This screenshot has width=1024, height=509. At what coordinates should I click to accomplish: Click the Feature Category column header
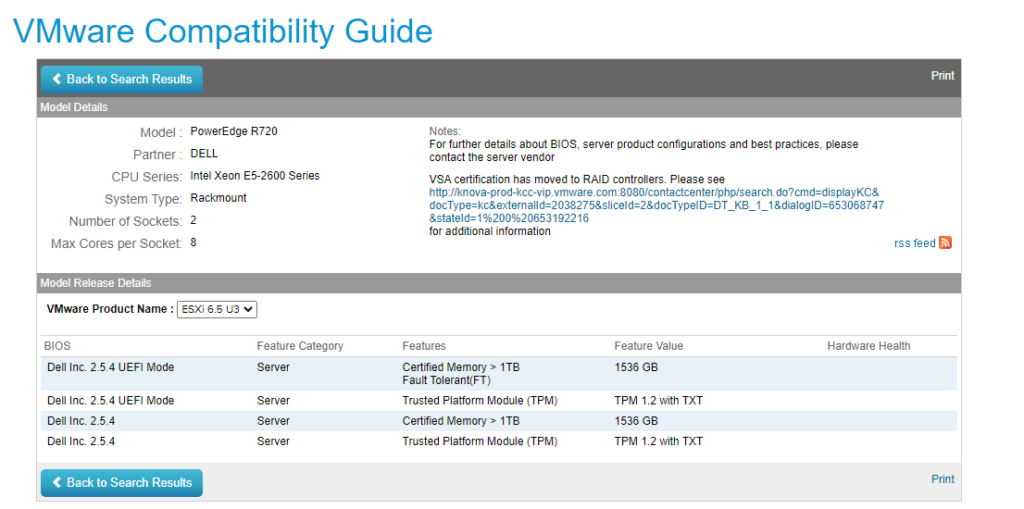[x=300, y=346]
